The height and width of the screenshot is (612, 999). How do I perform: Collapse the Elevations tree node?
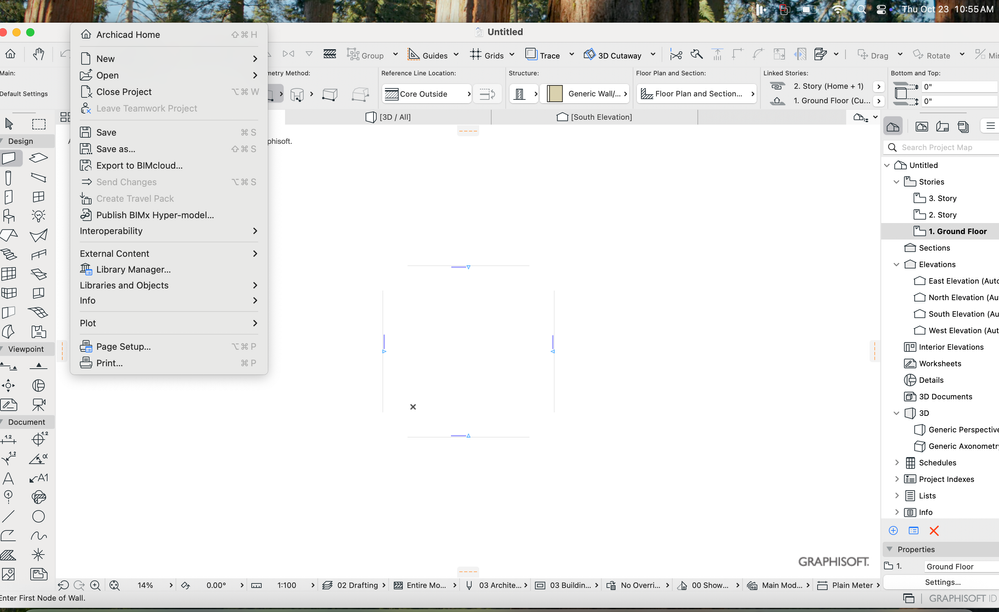click(896, 264)
